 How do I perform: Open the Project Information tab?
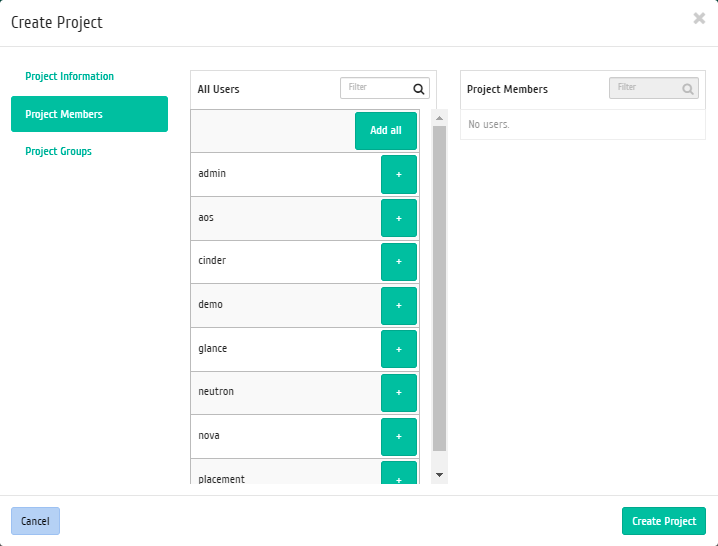(x=70, y=76)
